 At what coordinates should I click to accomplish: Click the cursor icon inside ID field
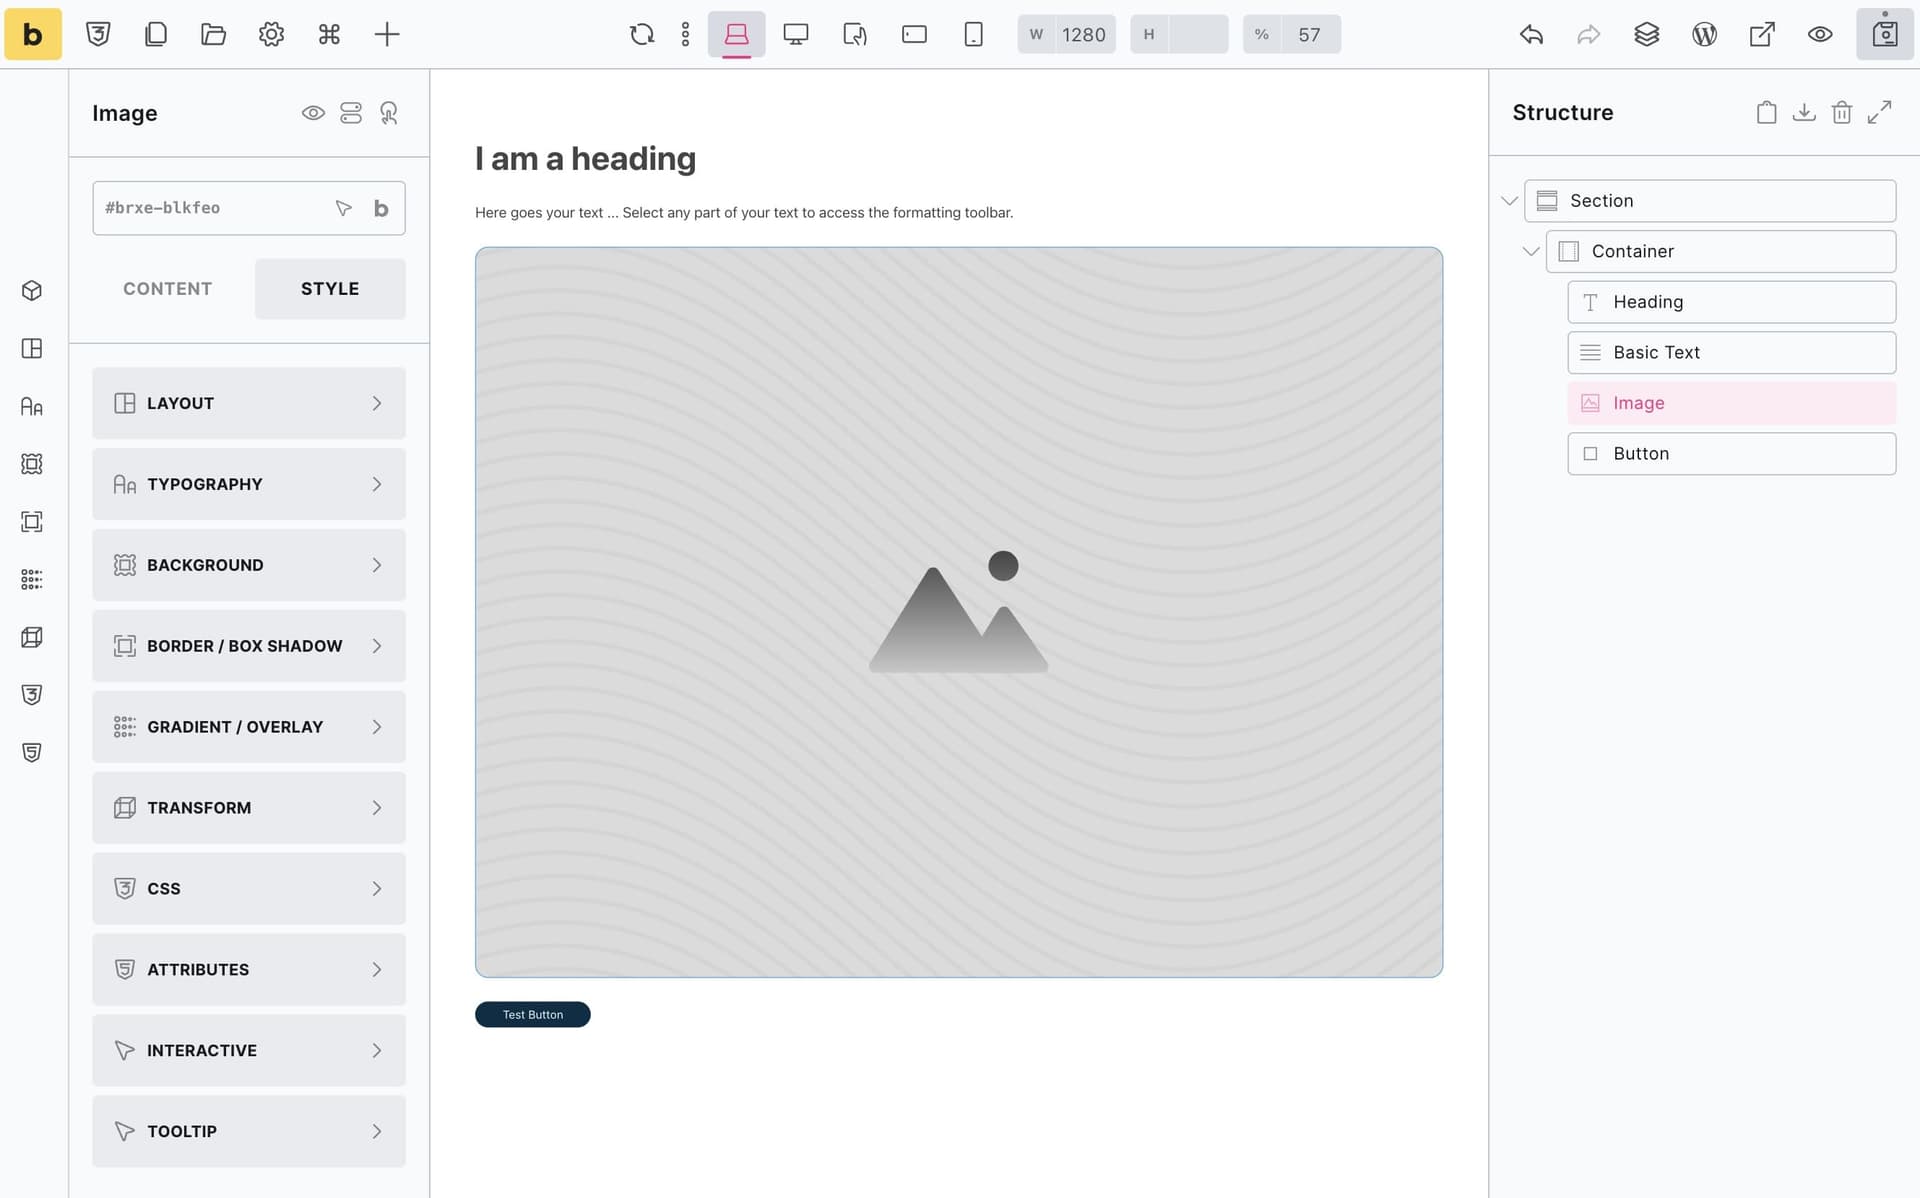343,208
